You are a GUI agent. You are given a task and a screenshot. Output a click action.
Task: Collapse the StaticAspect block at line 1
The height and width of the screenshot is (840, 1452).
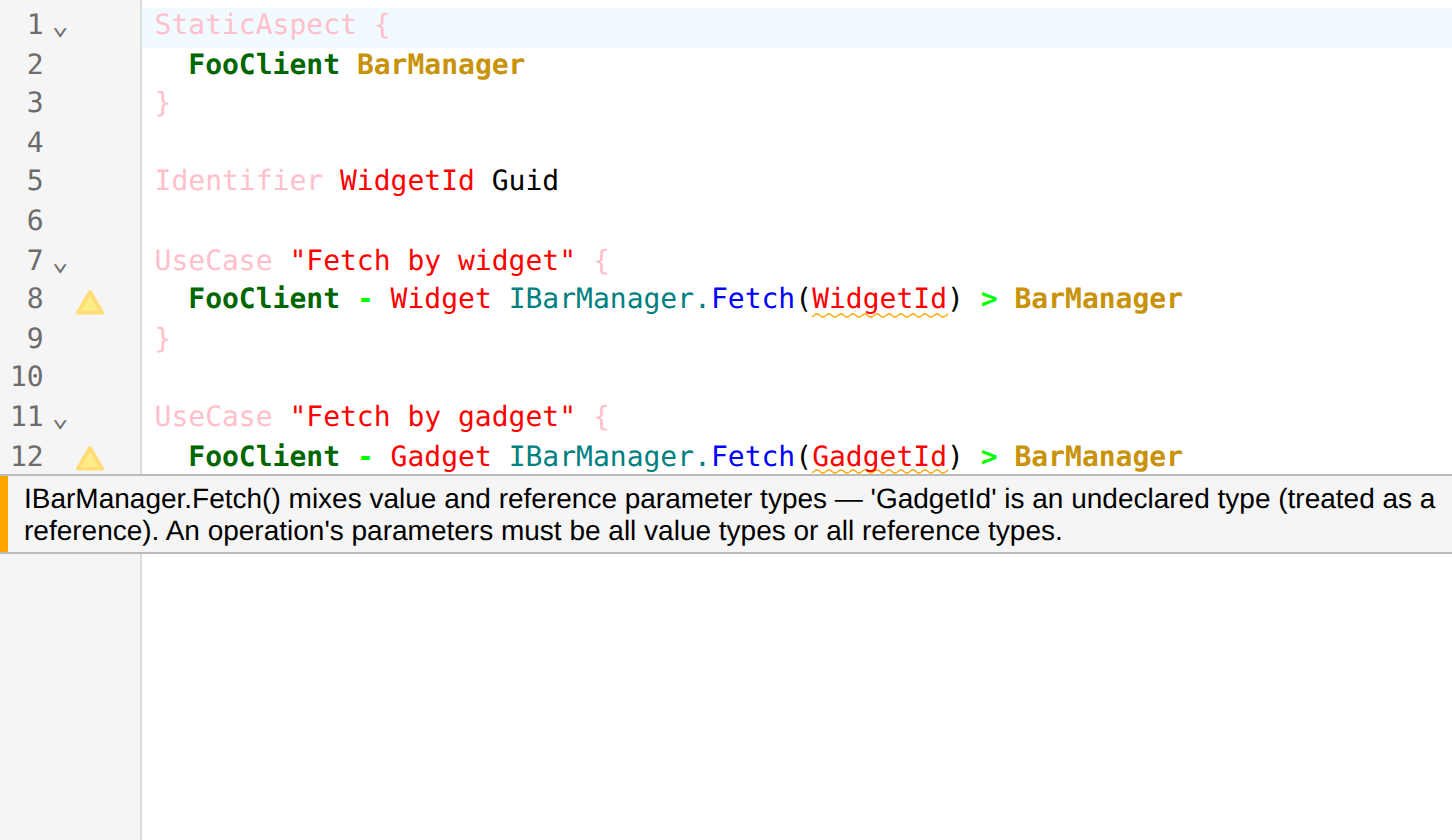pos(60,31)
